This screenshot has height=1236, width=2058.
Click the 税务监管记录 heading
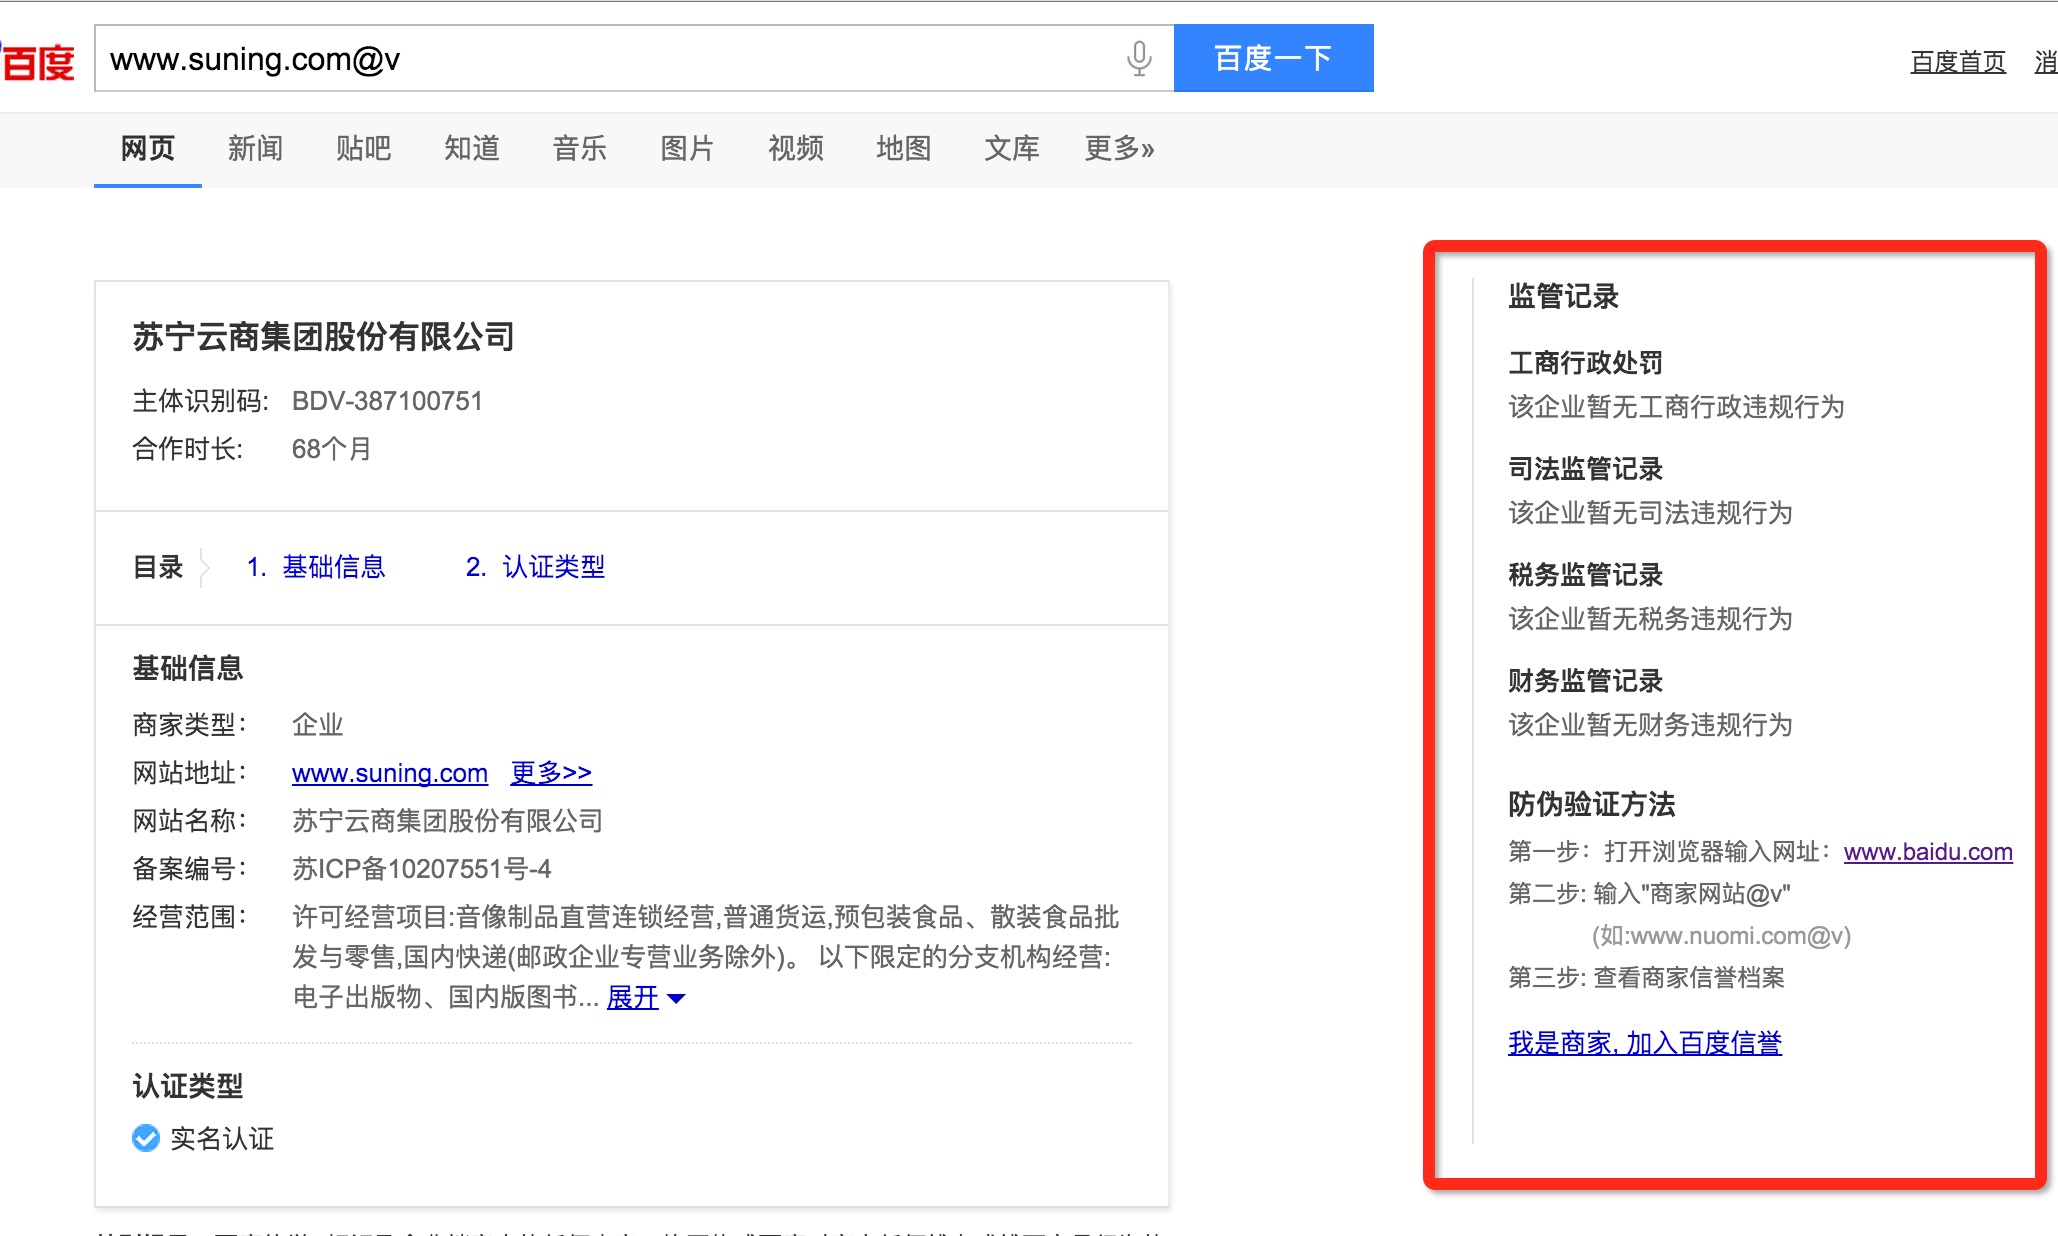1585,575
